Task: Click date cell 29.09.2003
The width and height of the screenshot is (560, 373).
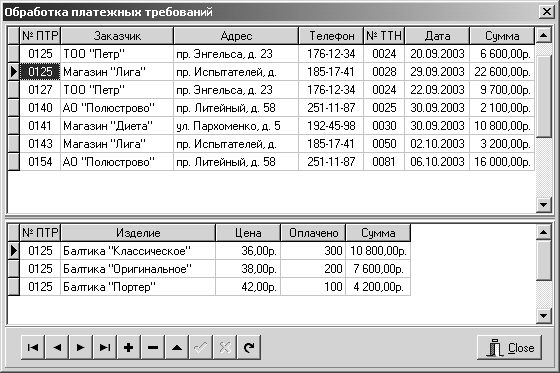Action: click(x=437, y=72)
